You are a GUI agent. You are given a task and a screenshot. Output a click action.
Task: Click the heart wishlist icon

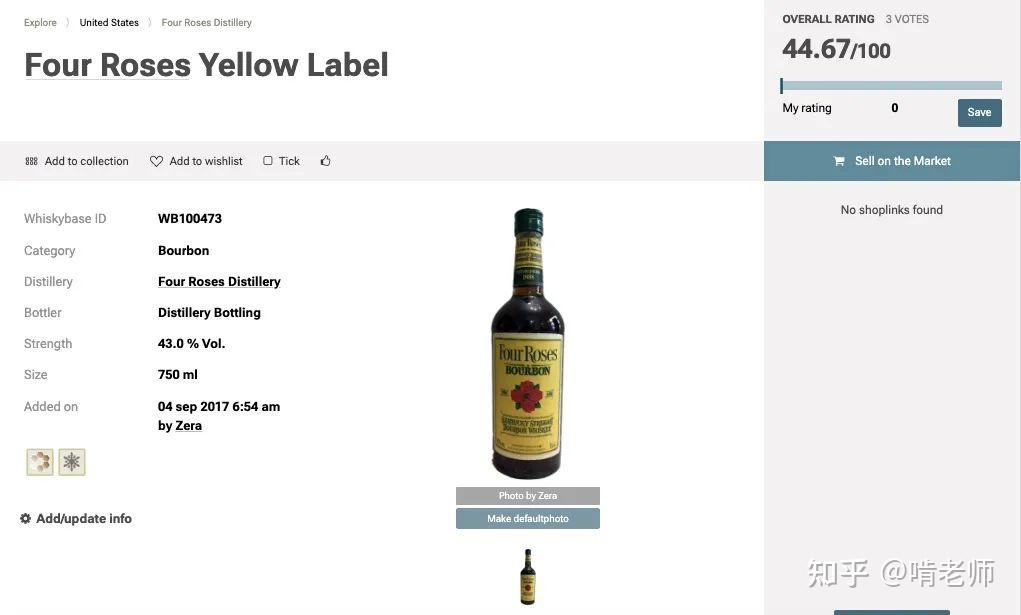[x=156, y=161]
